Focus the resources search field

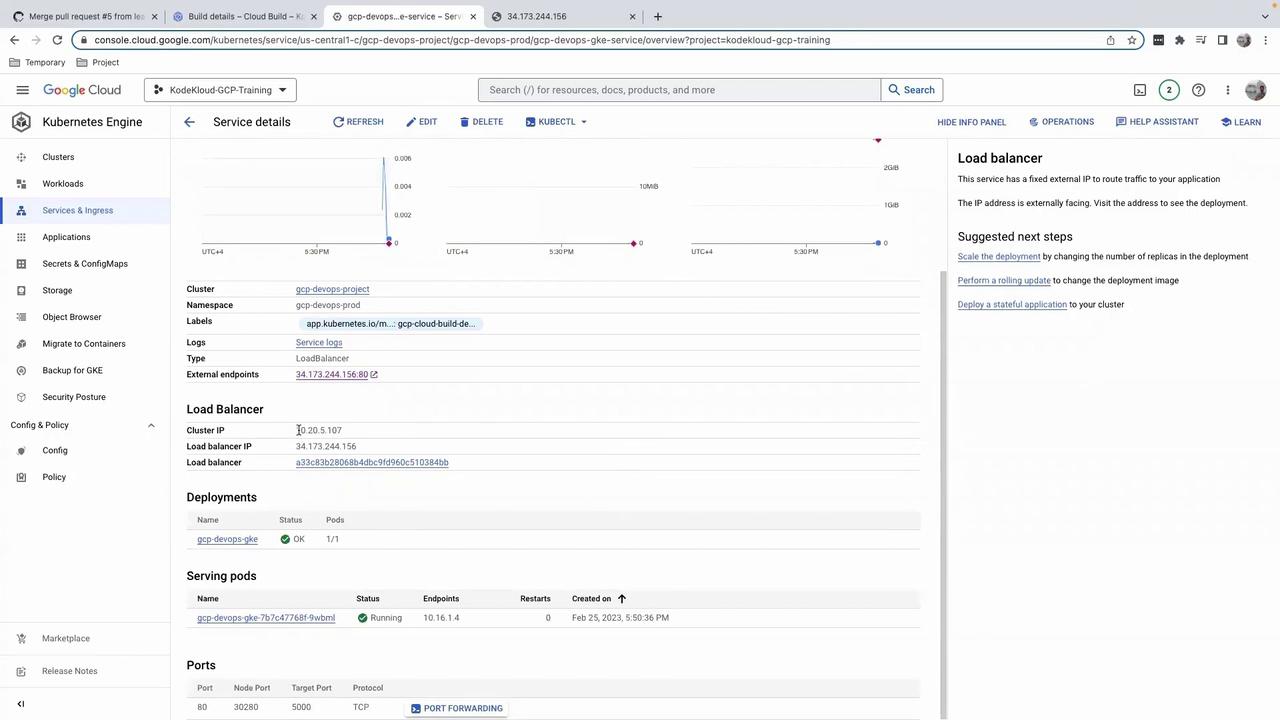[x=679, y=90]
